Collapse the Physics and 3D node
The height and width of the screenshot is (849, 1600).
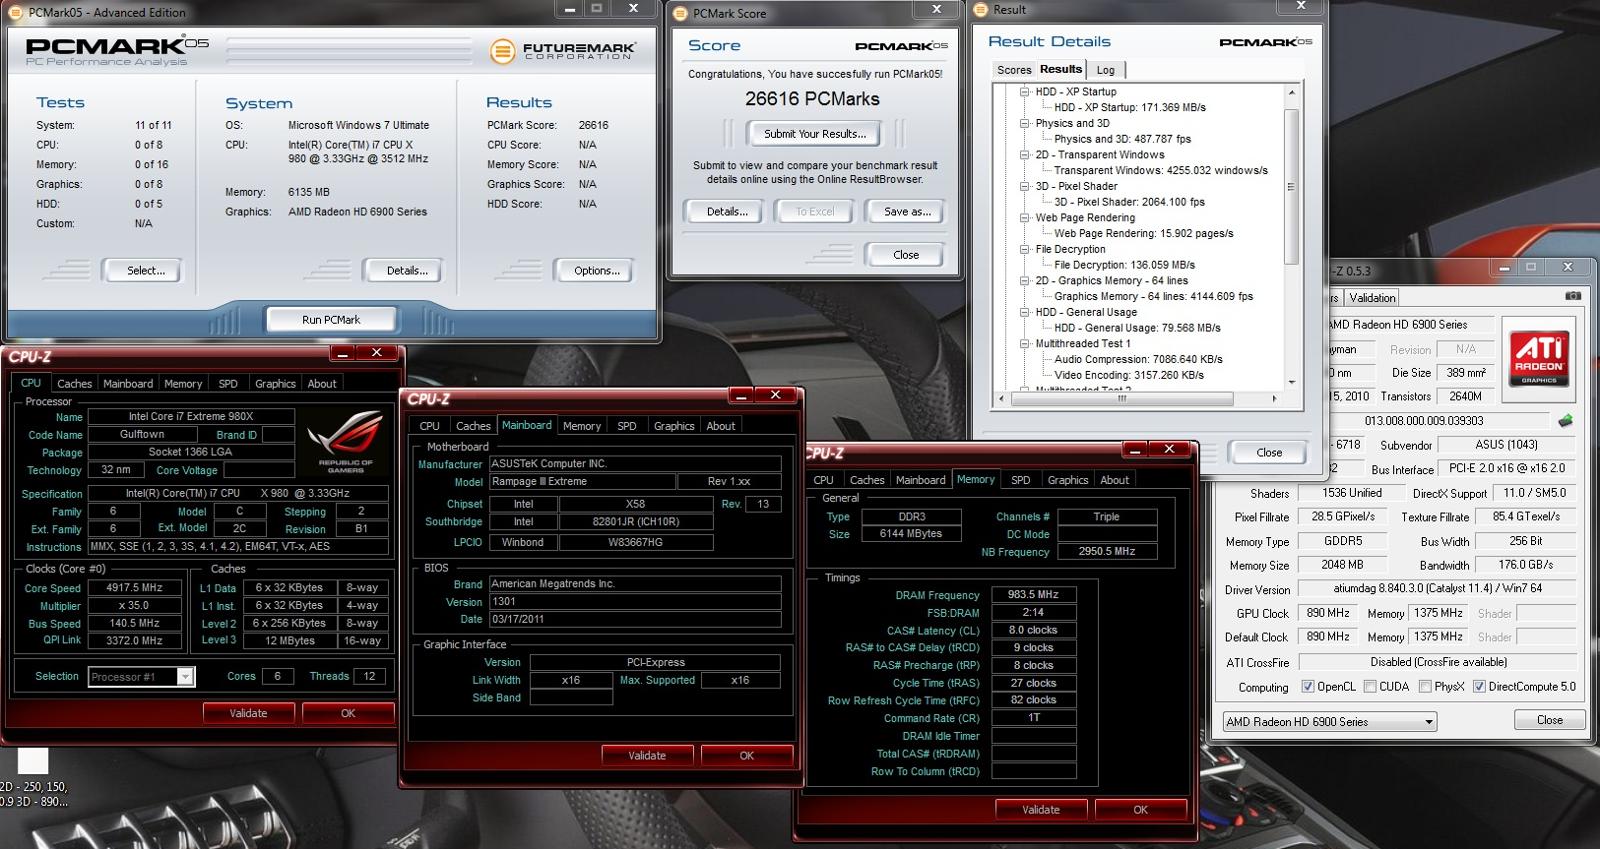pos(1024,123)
